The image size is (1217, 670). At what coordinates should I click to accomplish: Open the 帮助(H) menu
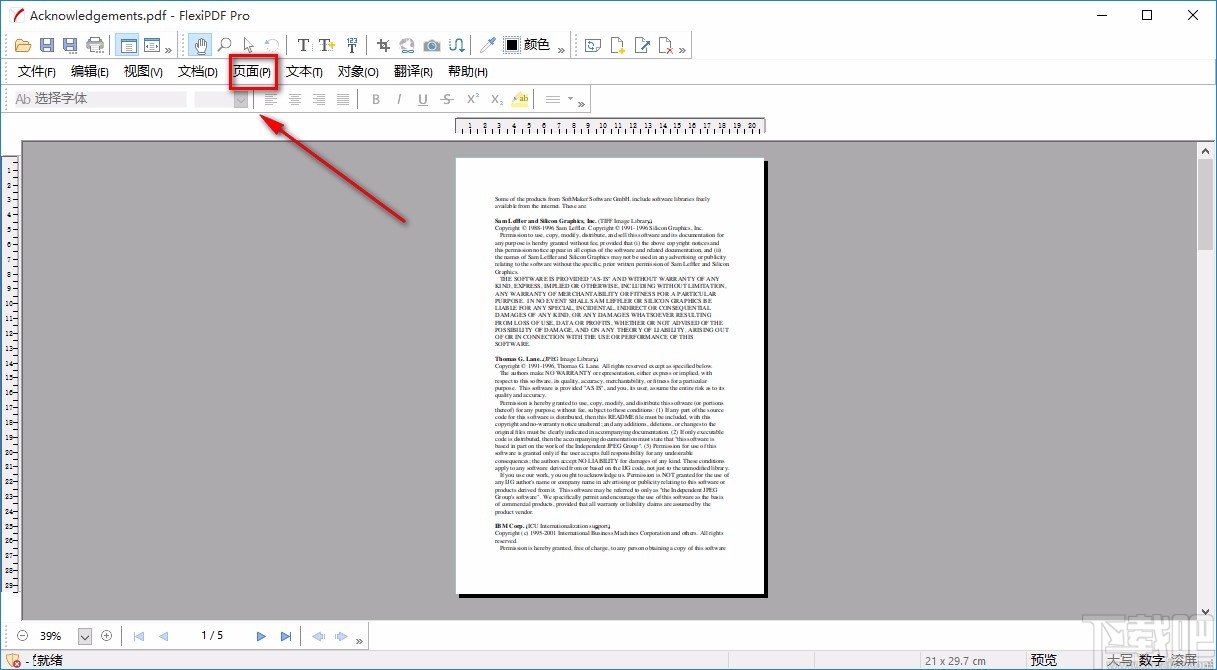467,71
